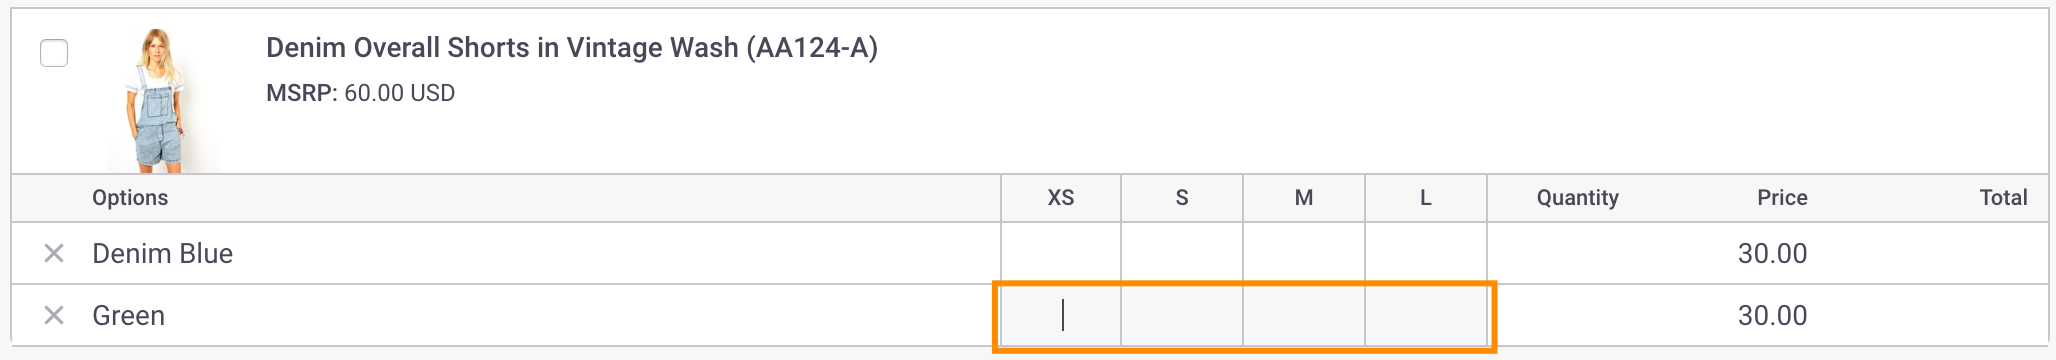Focus the XS quantity field for Denim Blue

pos(1061,253)
